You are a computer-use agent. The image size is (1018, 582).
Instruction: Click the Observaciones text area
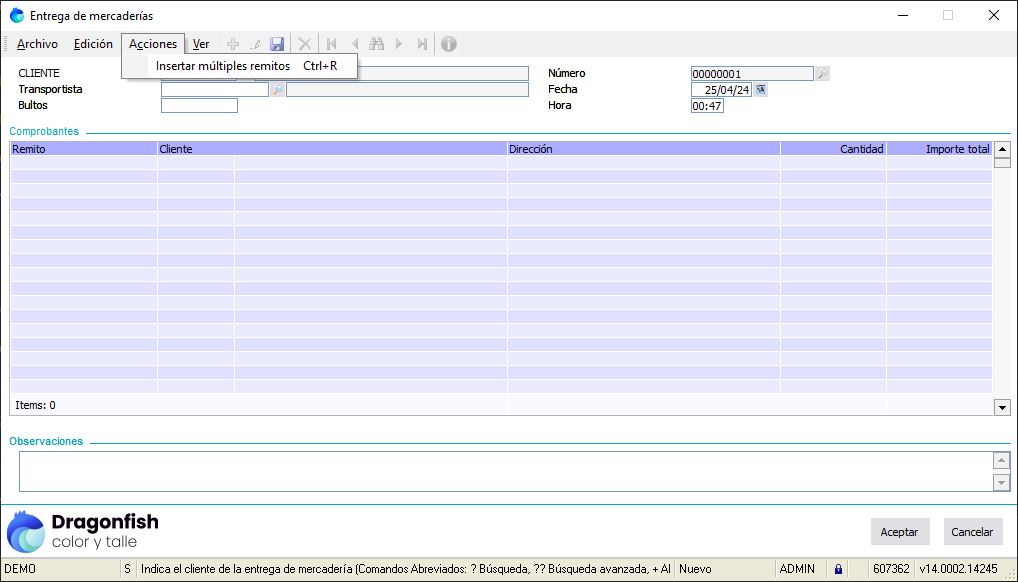pyautogui.click(x=506, y=472)
